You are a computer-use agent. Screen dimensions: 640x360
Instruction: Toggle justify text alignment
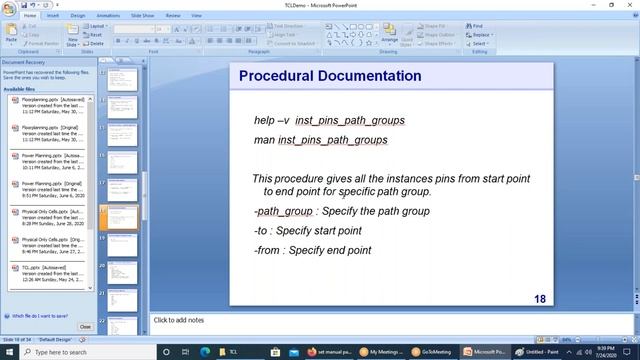pyautogui.click(x=238, y=41)
